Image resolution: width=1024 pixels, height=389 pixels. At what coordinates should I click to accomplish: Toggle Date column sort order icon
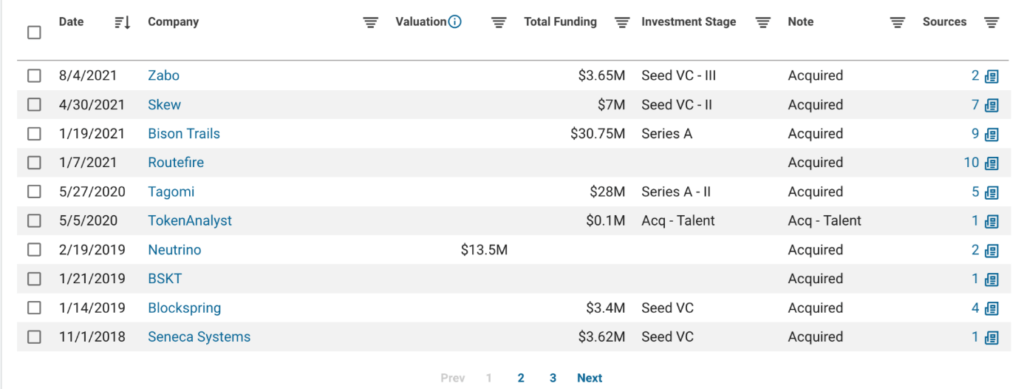(x=122, y=22)
